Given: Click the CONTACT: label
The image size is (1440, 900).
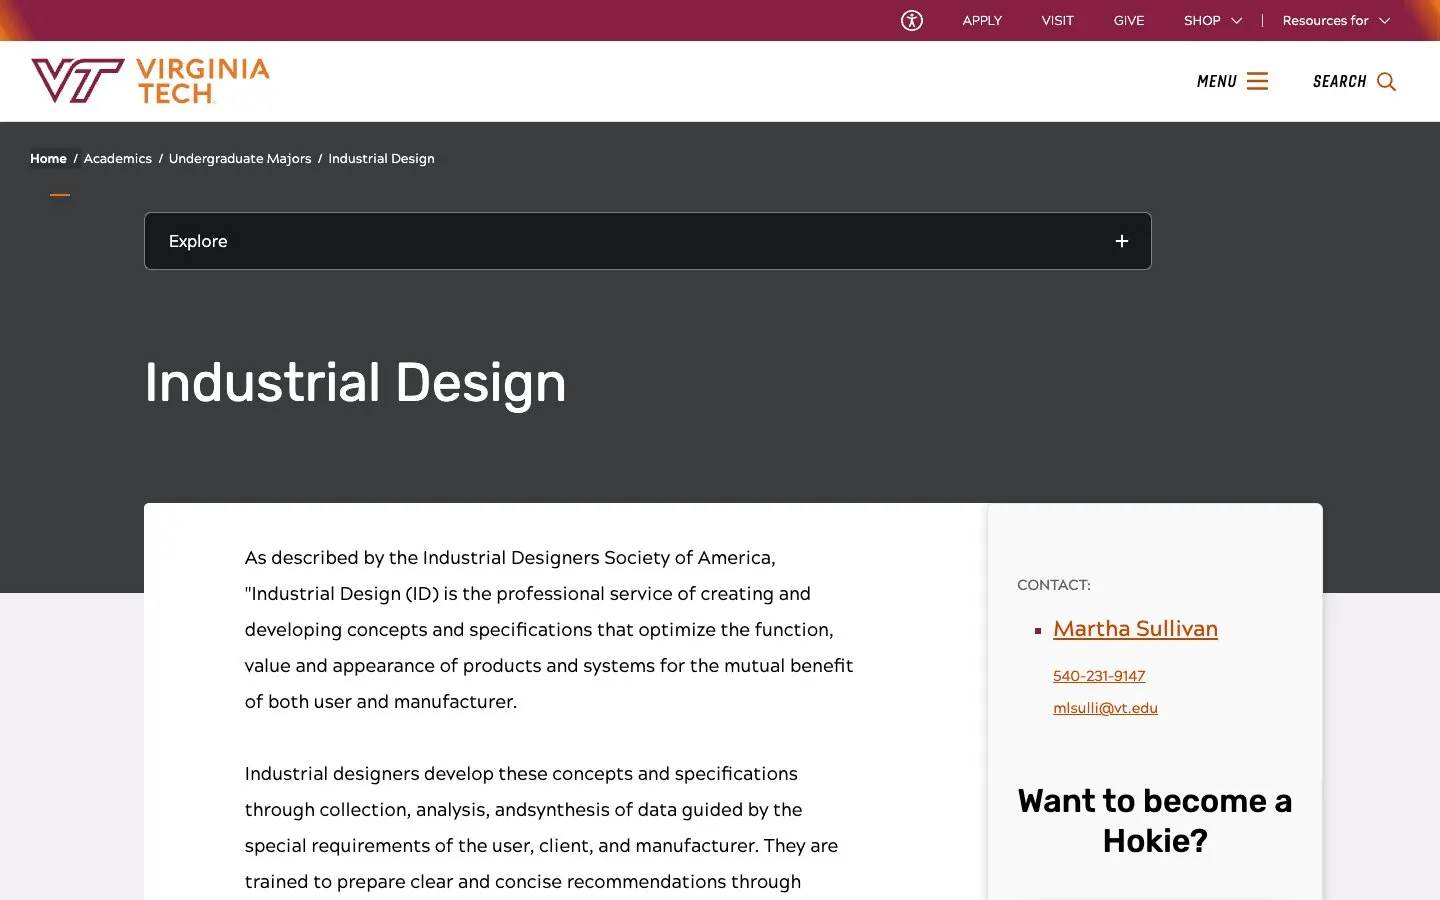Looking at the screenshot, I should point(1054,585).
